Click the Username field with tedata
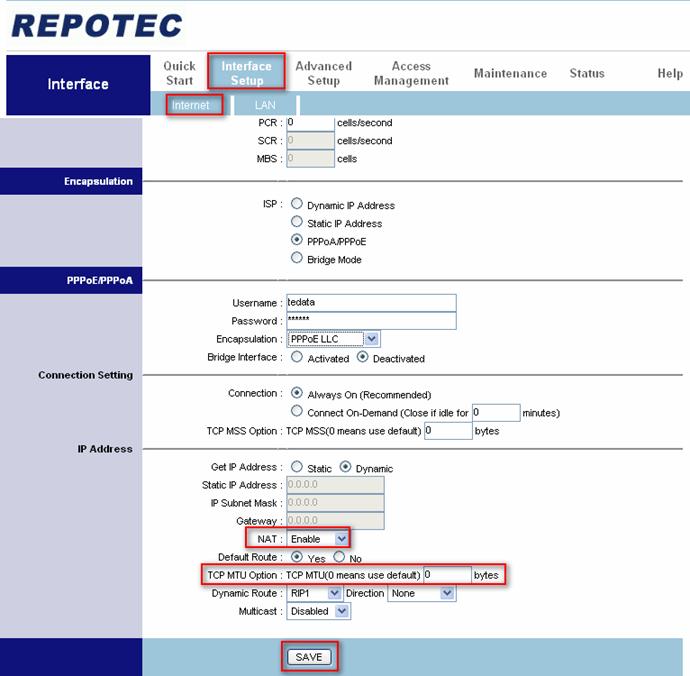 [371, 303]
